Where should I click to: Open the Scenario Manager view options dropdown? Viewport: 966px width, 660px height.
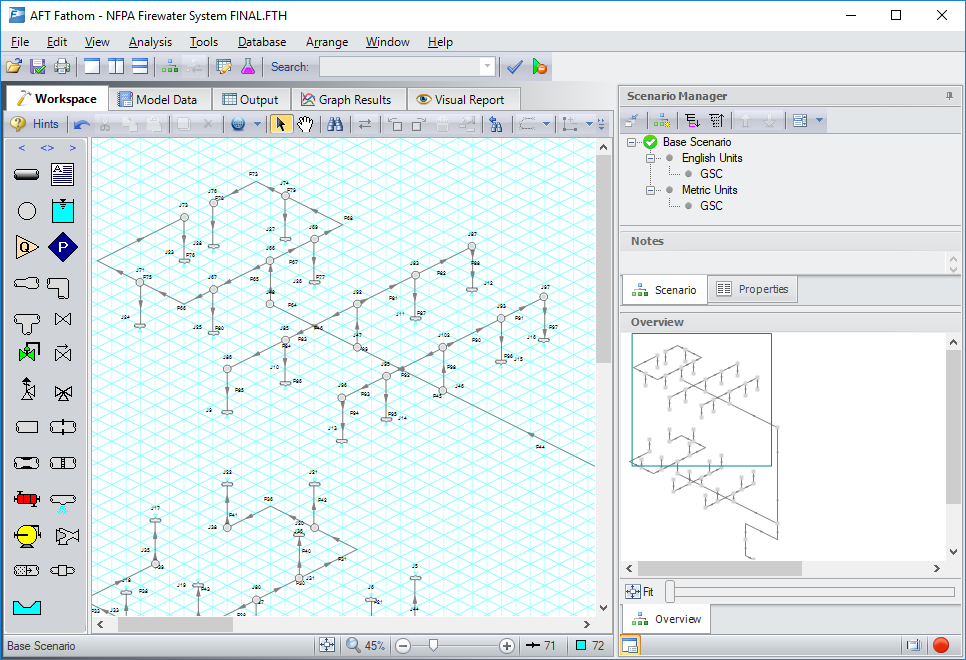[819, 120]
